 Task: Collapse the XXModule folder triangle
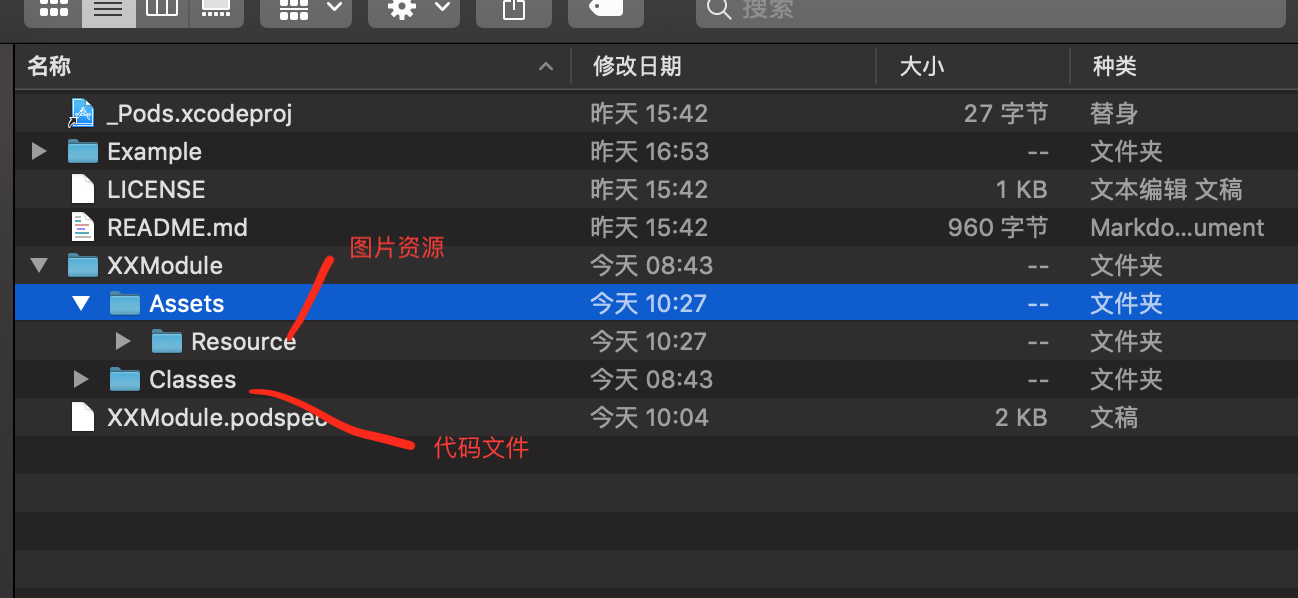pyautogui.click(x=39, y=266)
